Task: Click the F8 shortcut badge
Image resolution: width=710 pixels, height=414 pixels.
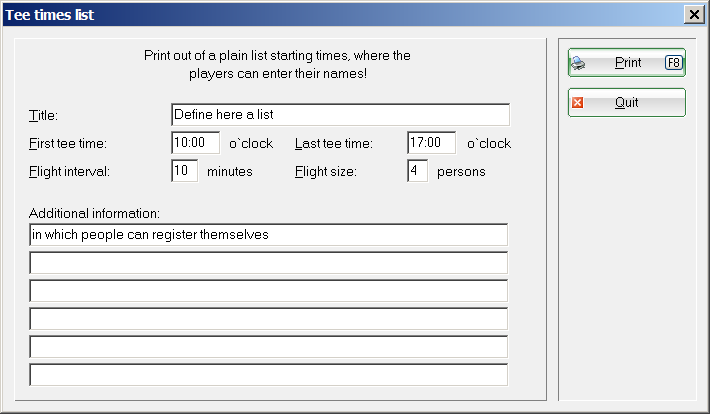Action: [673, 63]
